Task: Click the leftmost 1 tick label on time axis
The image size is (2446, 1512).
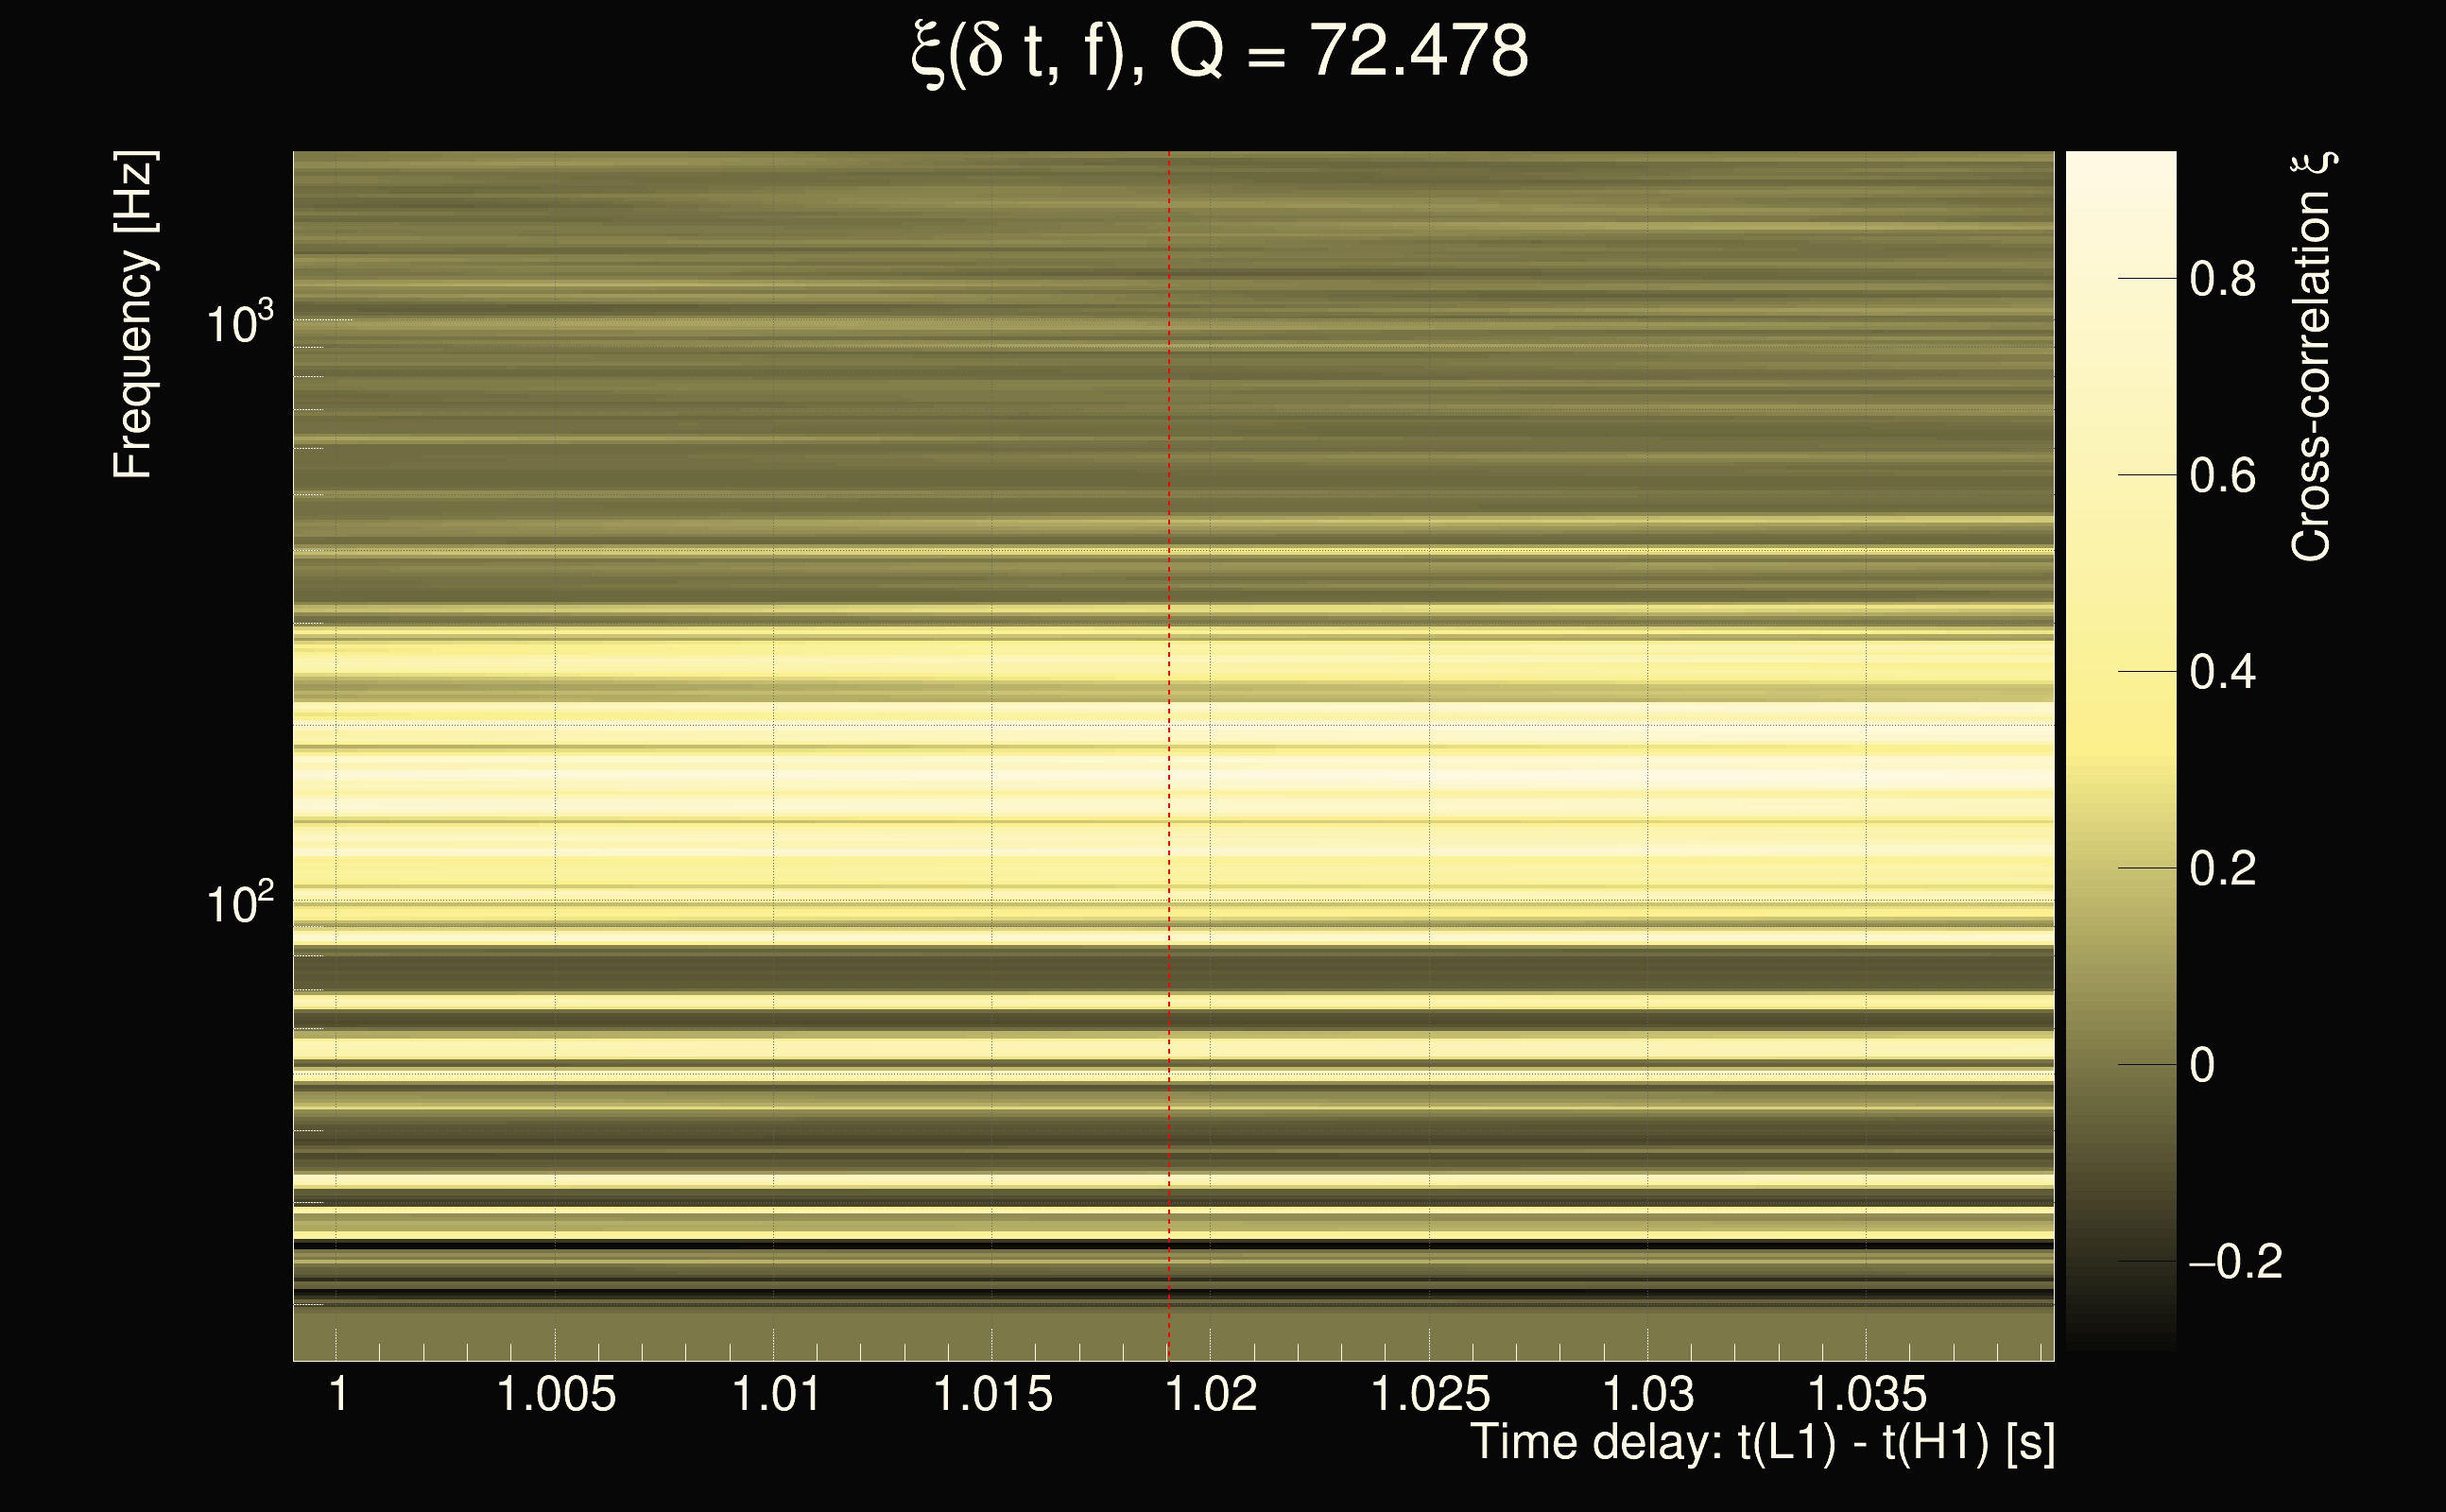Action: pos(338,1394)
